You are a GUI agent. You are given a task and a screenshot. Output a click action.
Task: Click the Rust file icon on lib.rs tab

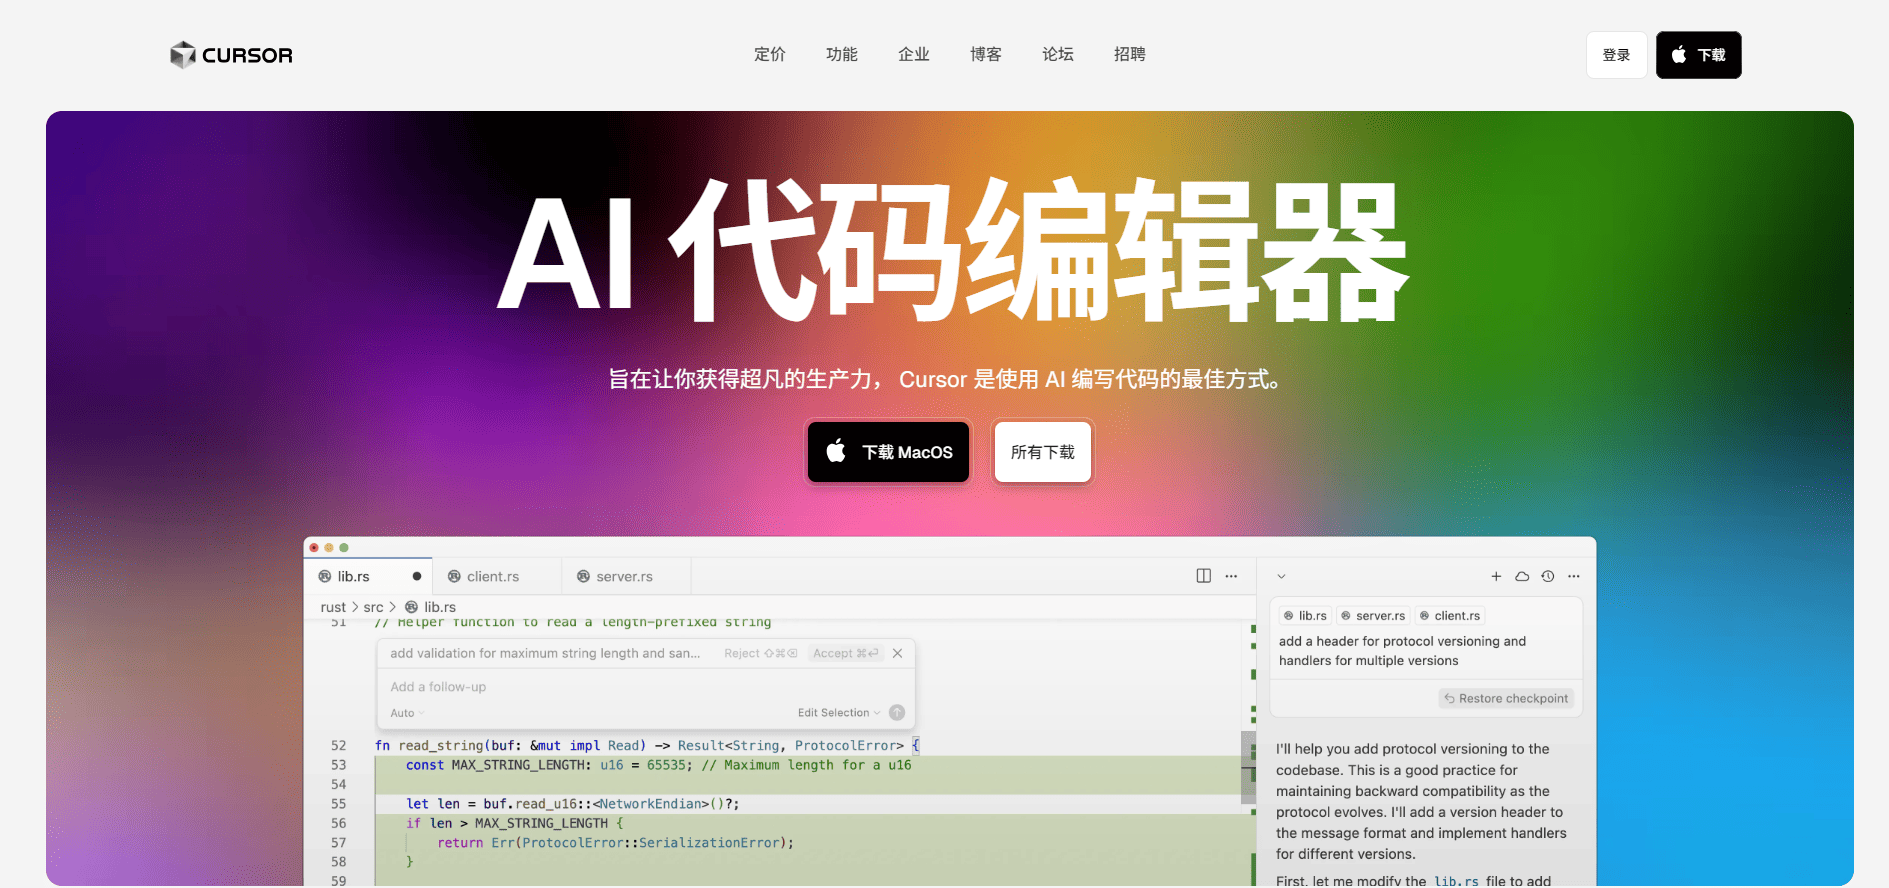coord(325,576)
